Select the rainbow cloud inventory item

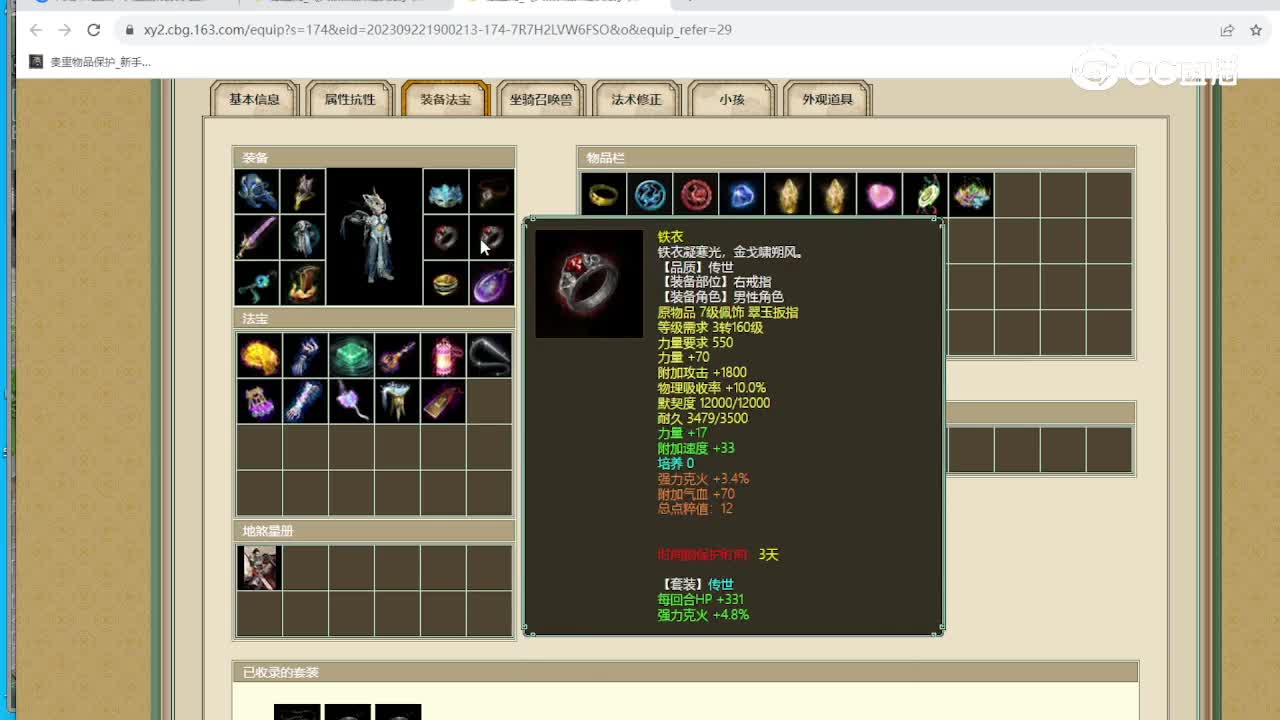971,194
